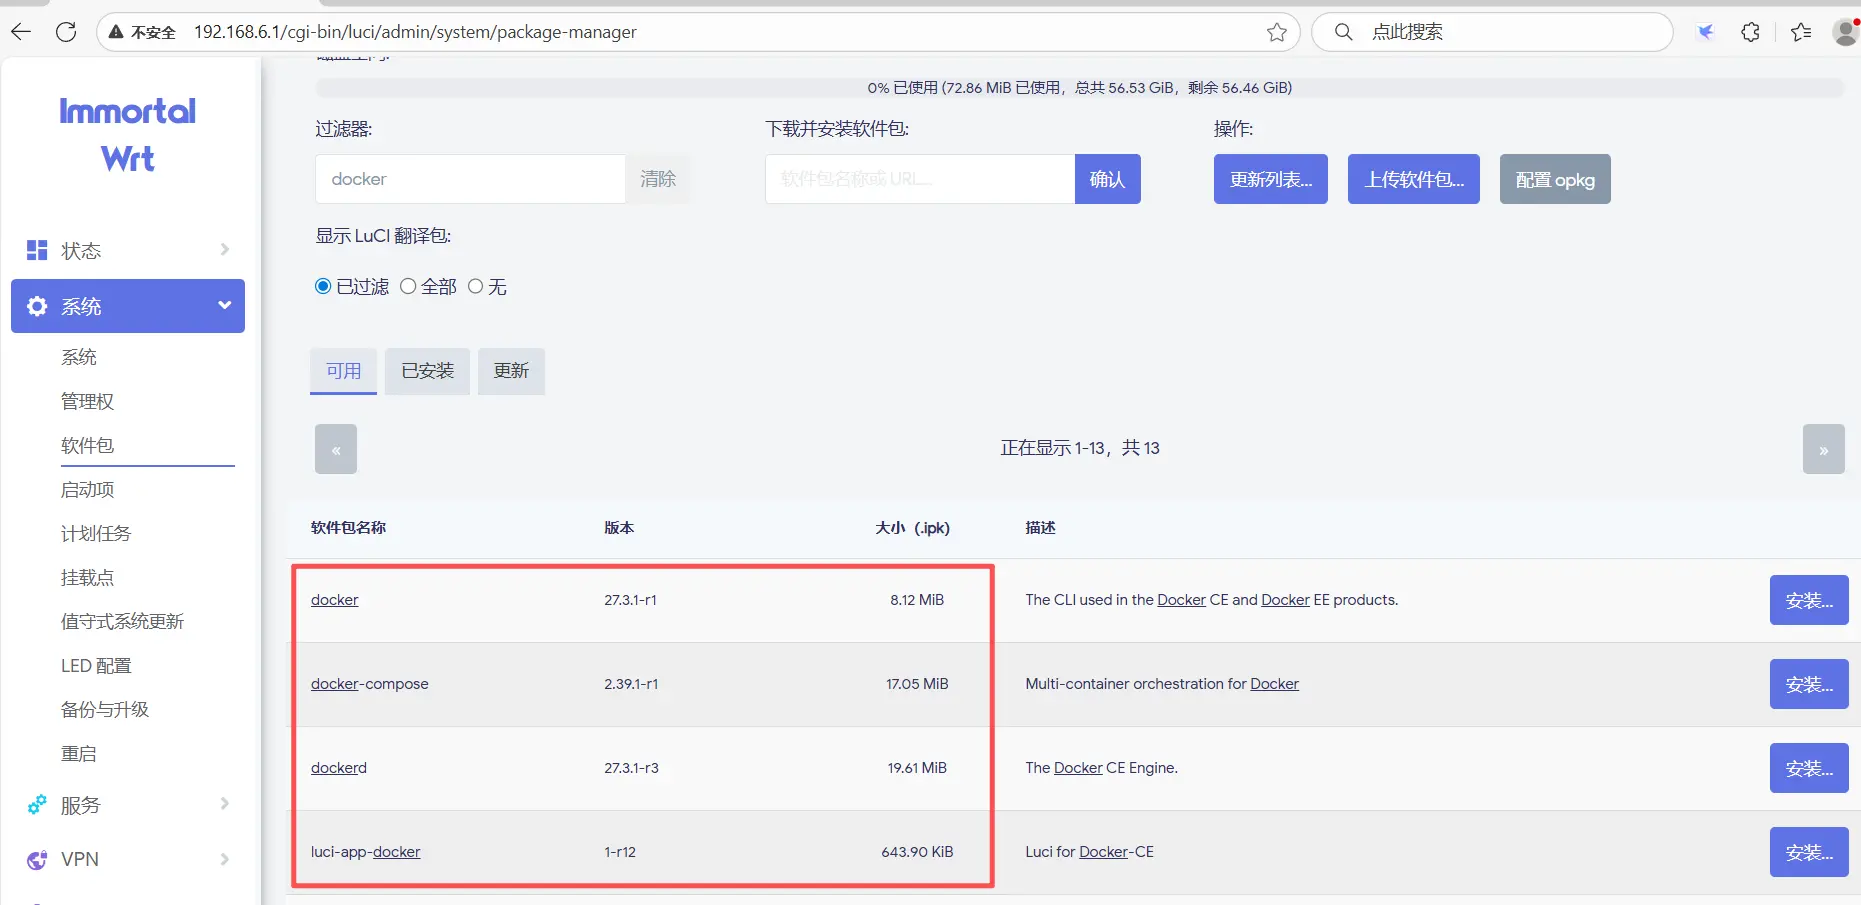Open the dockerd package link
The height and width of the screenshot is (905, 1861).
(339, 768)
